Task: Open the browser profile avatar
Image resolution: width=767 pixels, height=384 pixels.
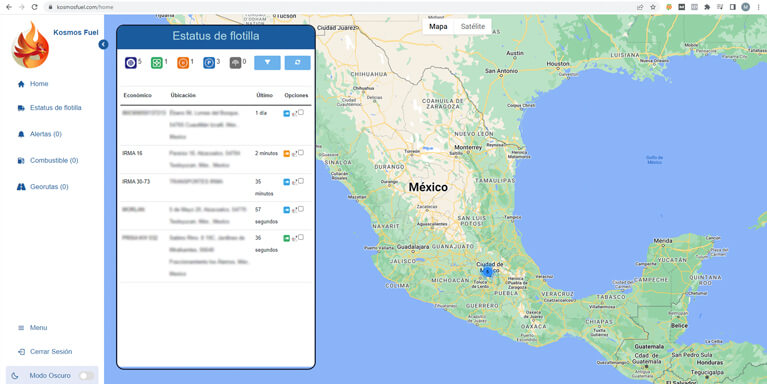Action: [745, 7]
